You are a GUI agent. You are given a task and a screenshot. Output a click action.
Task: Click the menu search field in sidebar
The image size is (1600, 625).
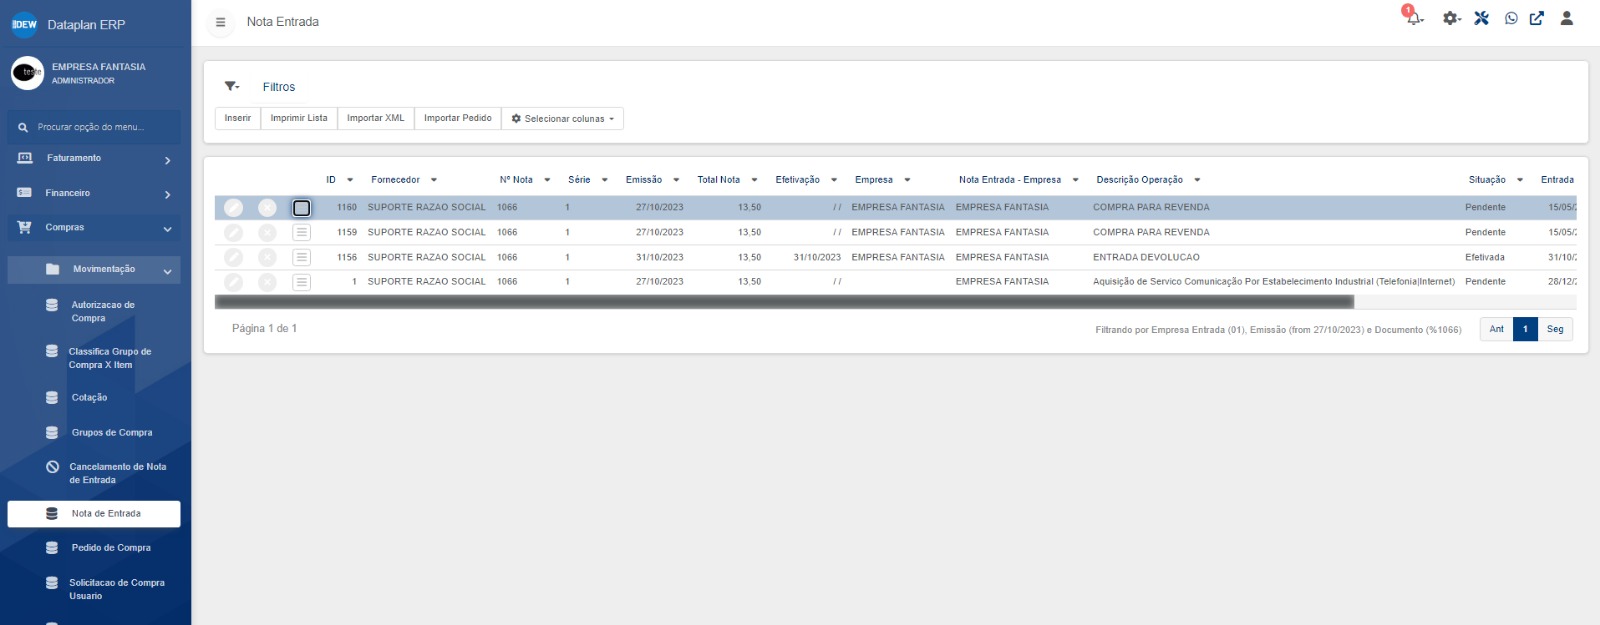coord(94,127)
